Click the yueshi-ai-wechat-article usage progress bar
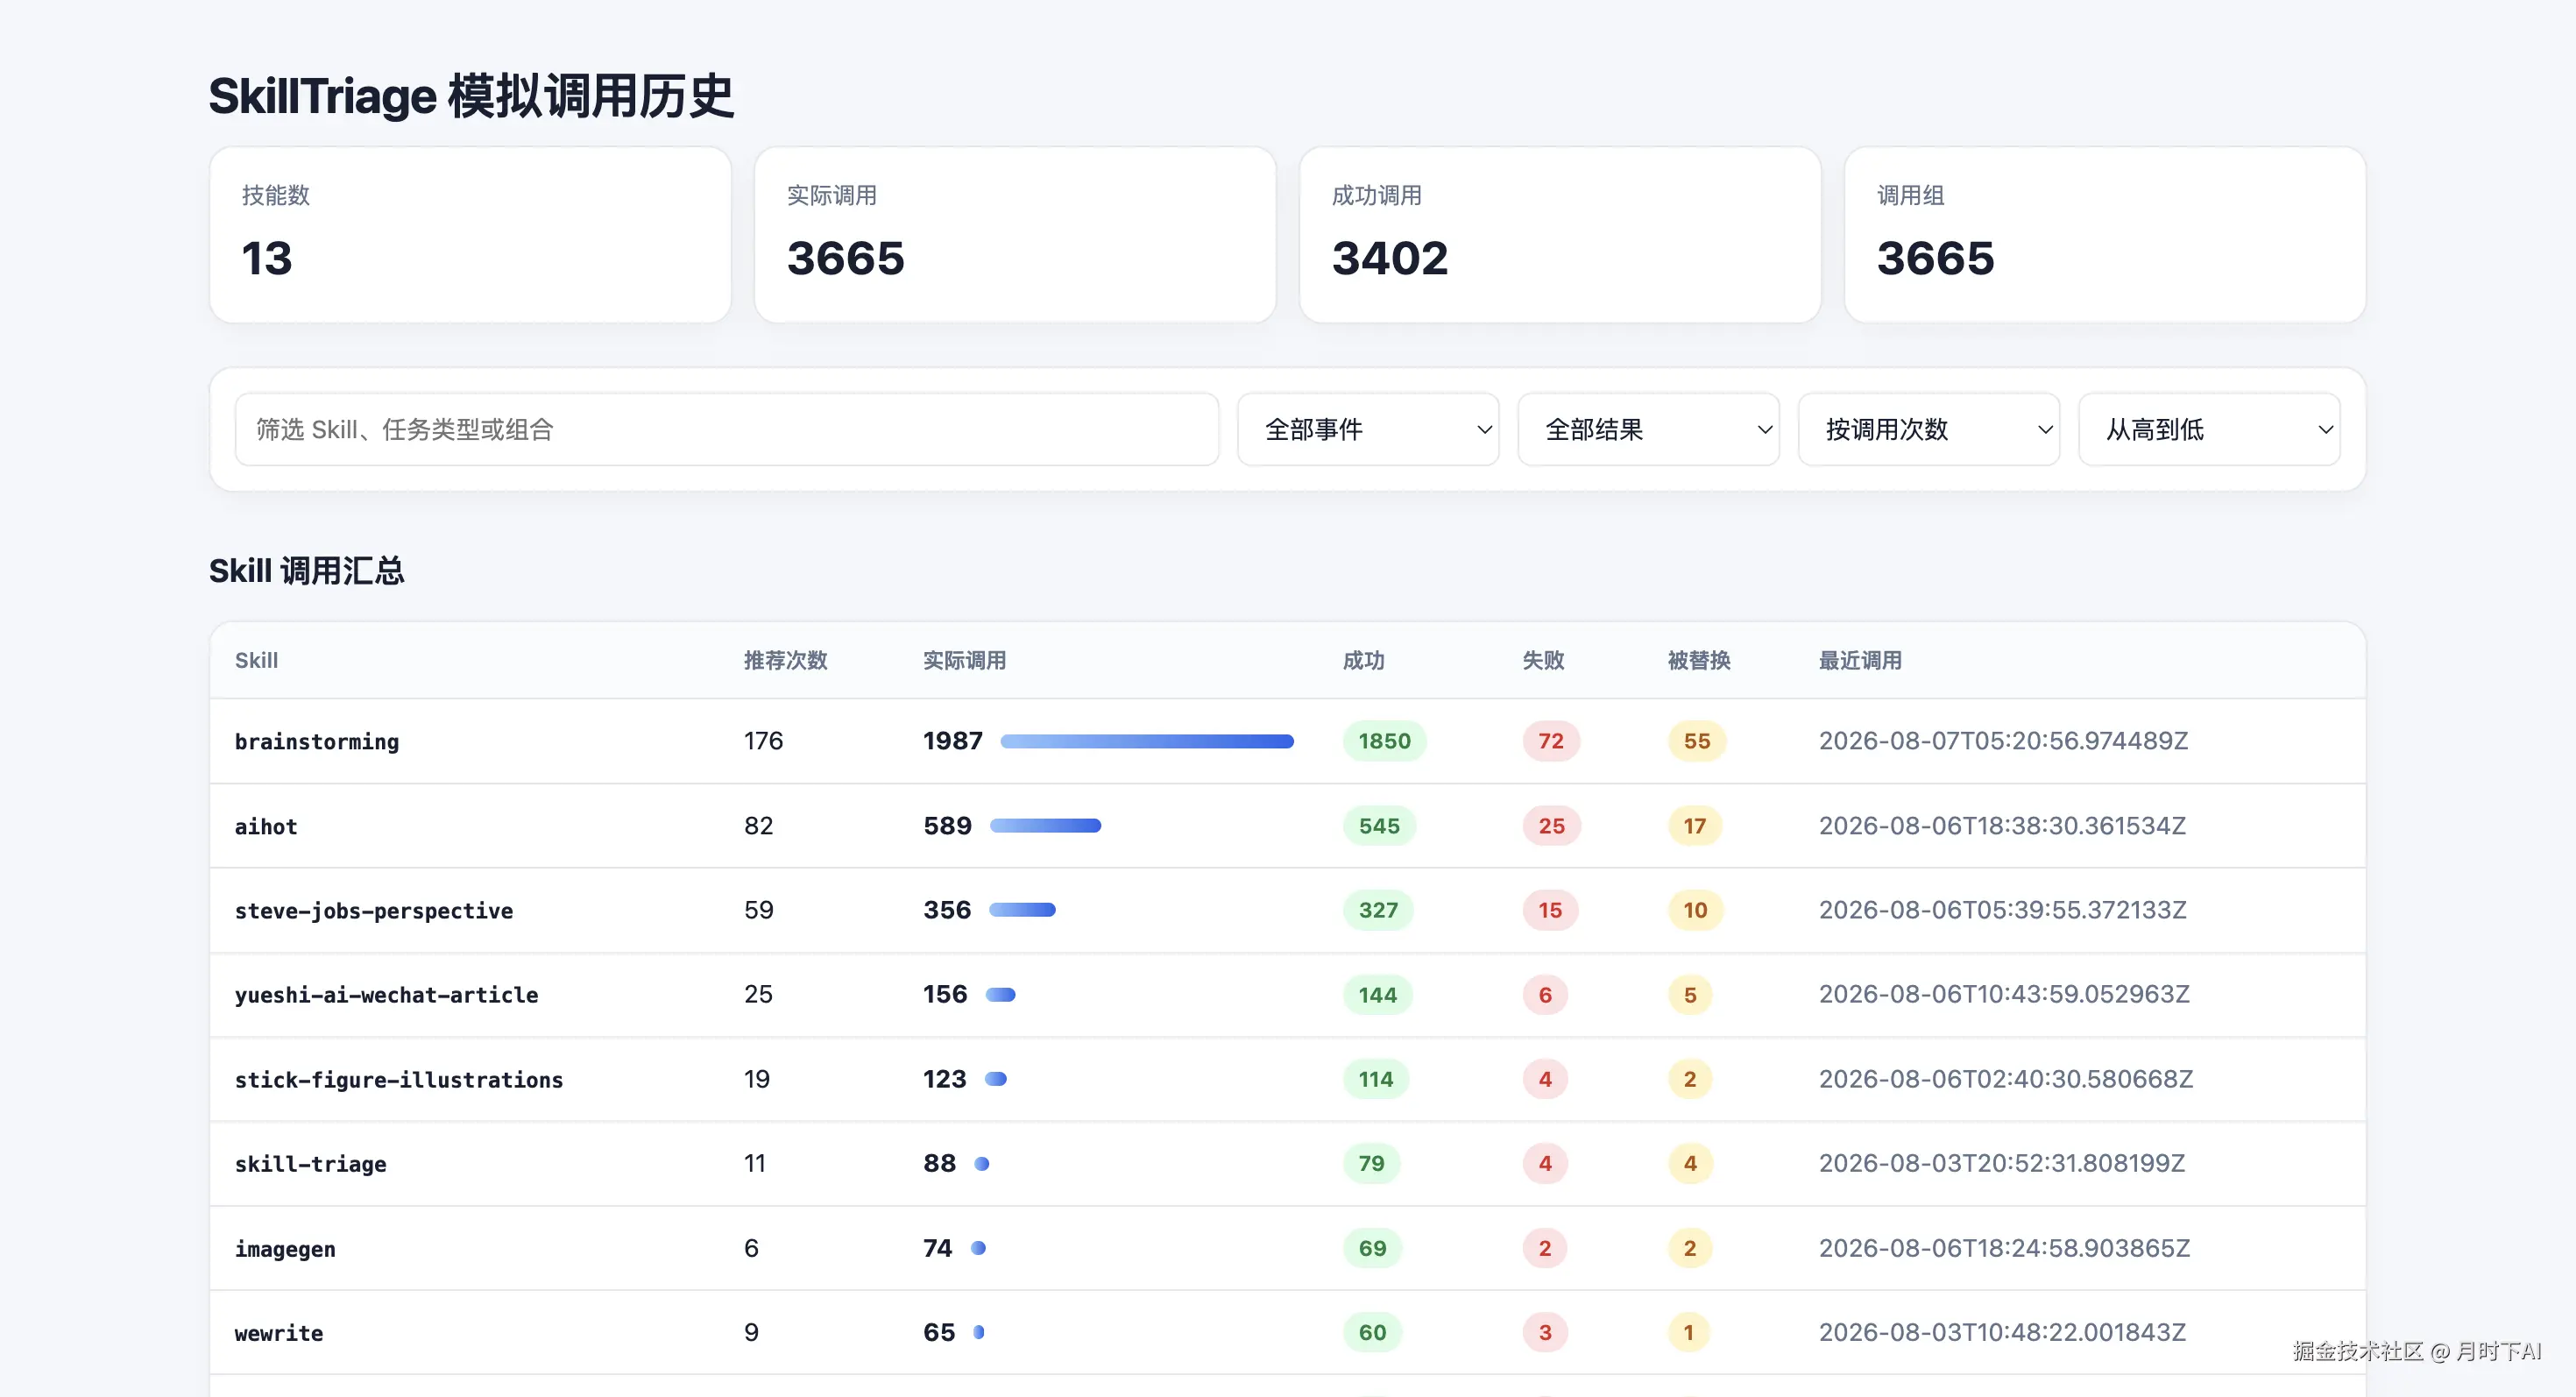Screen dimensions: 2576x1397 tap(1001, 994)
